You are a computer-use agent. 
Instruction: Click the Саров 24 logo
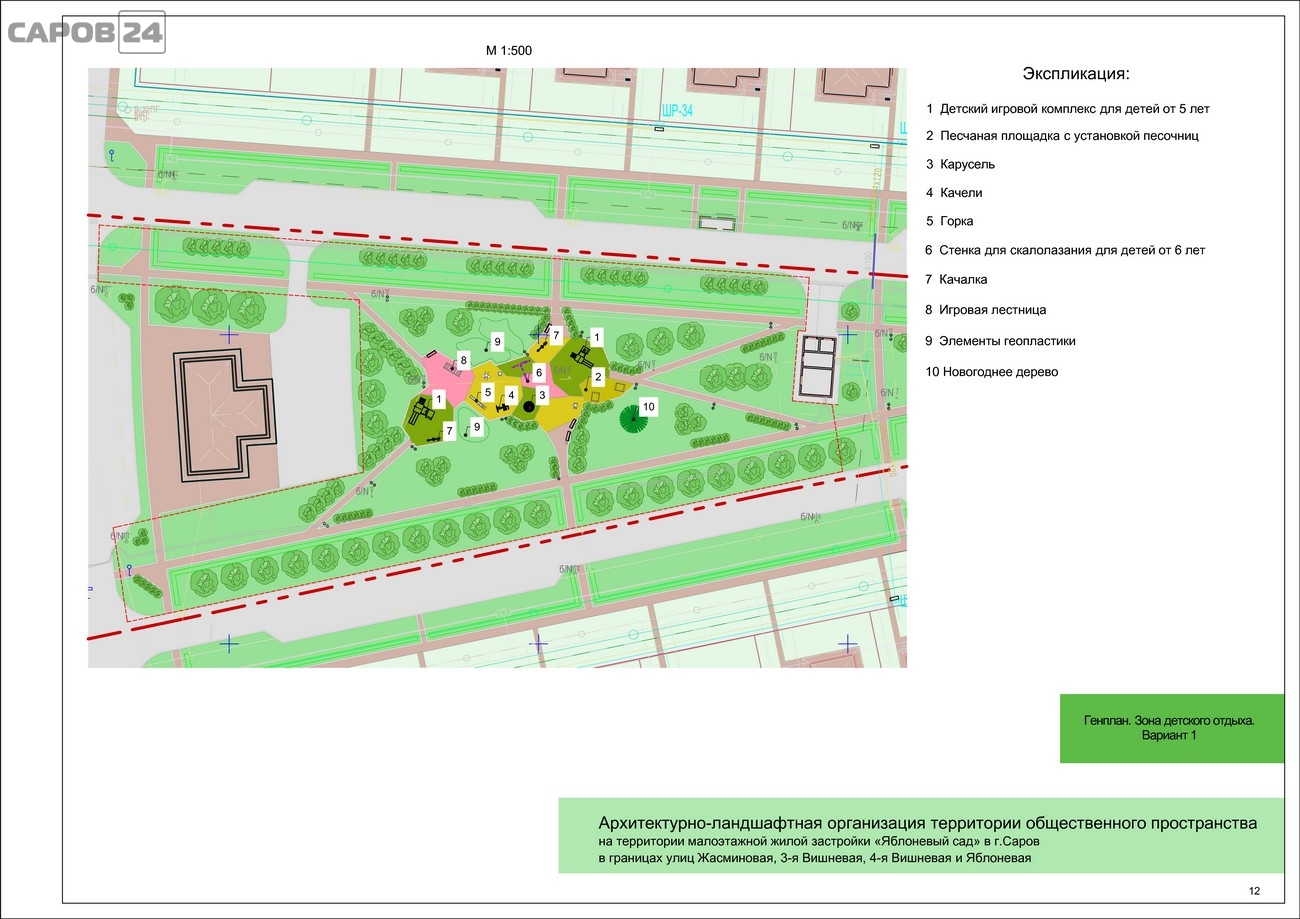(86, 32)
